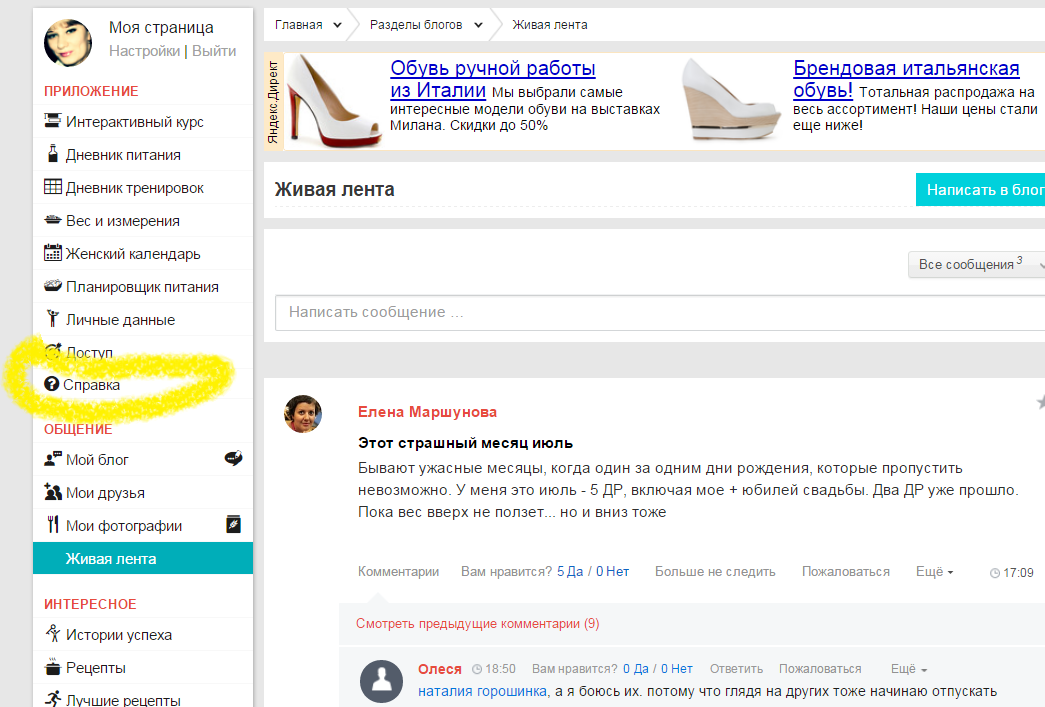This screenshot has height=707, width=1045.
Task: Open the Ещё menu under the post
Action: click(934, 572)
